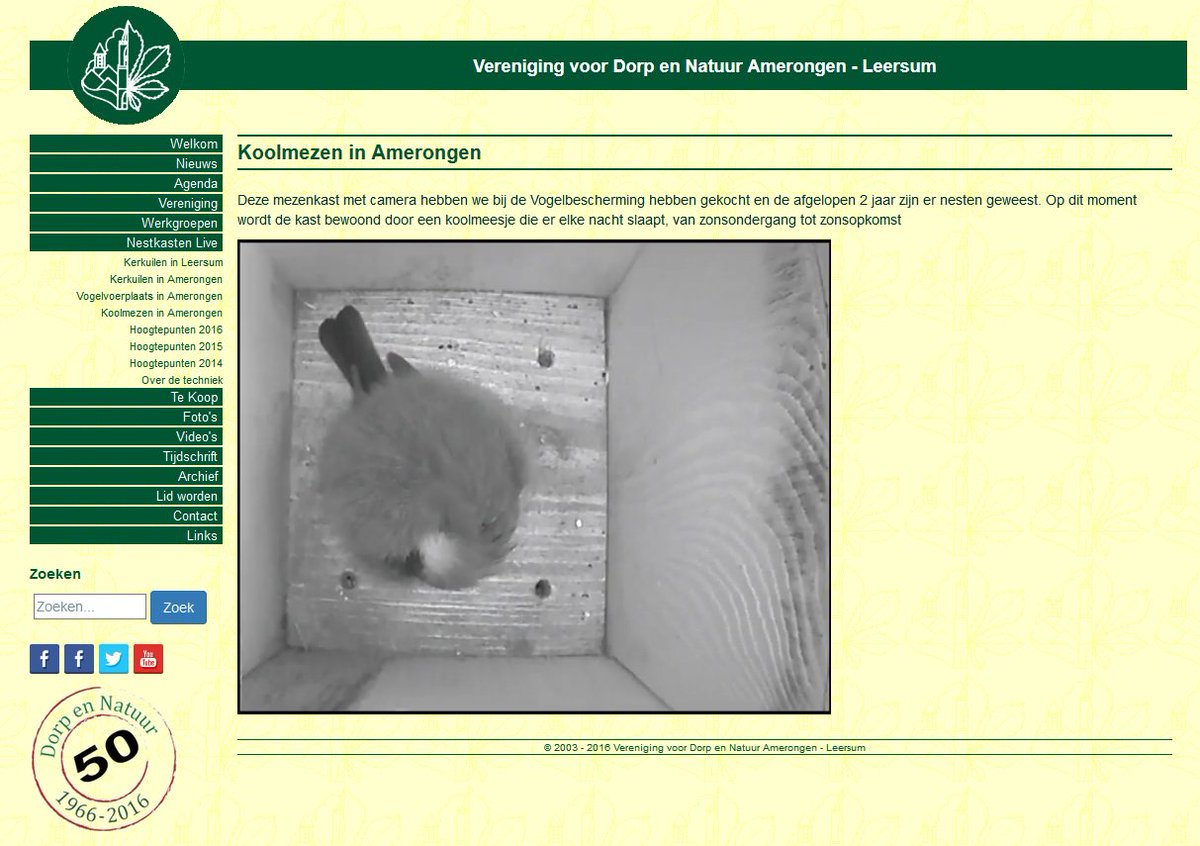This screenshot has width=1200, height=846.
Task: Go to the Foto's page
Action: pyautogui.click(x=126, y=417)
